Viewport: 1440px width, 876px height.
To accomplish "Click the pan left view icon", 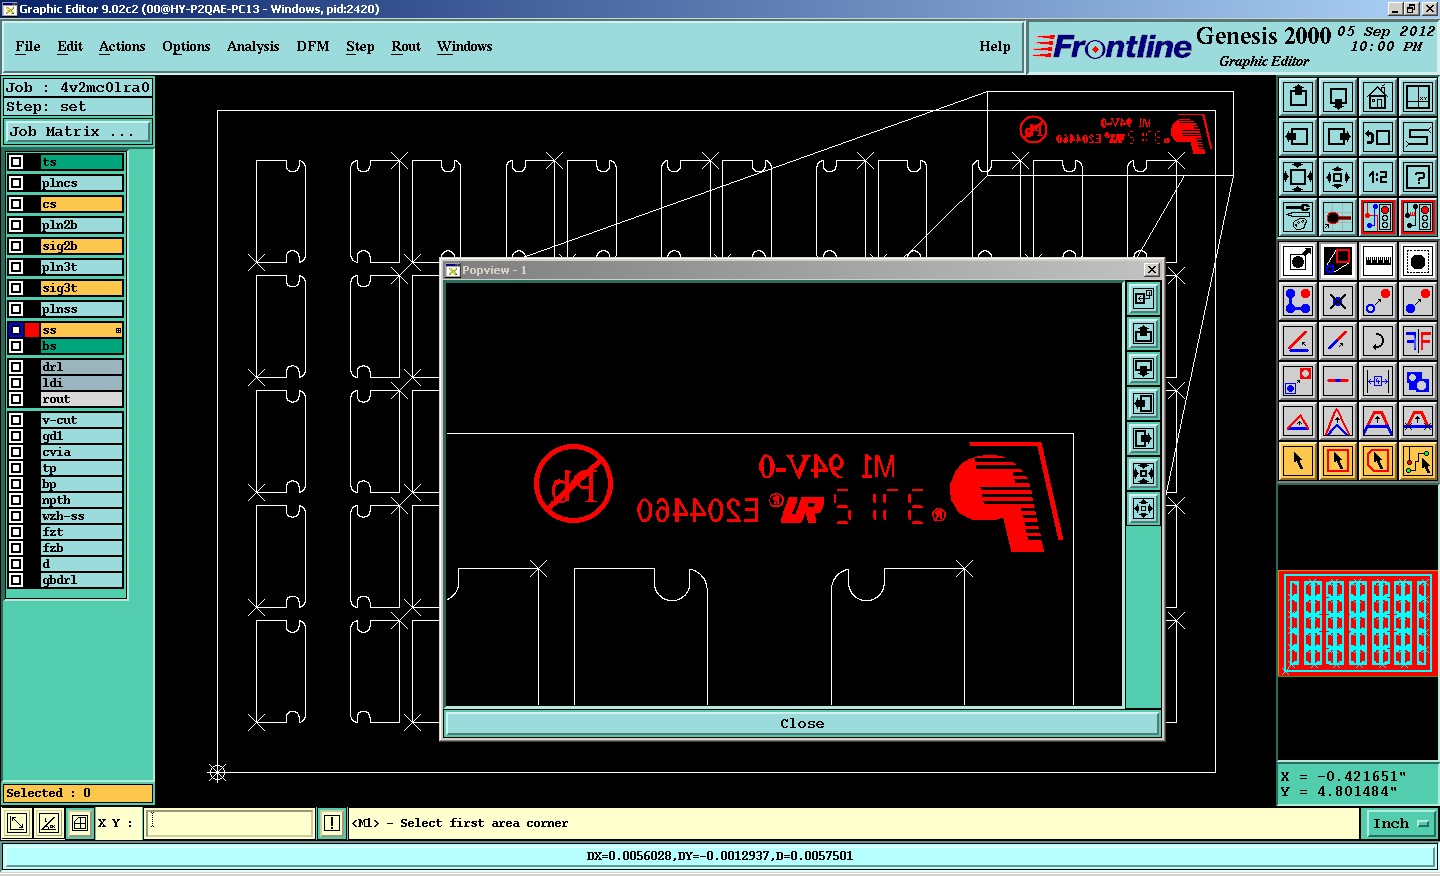I will (x=1298, y=137).
